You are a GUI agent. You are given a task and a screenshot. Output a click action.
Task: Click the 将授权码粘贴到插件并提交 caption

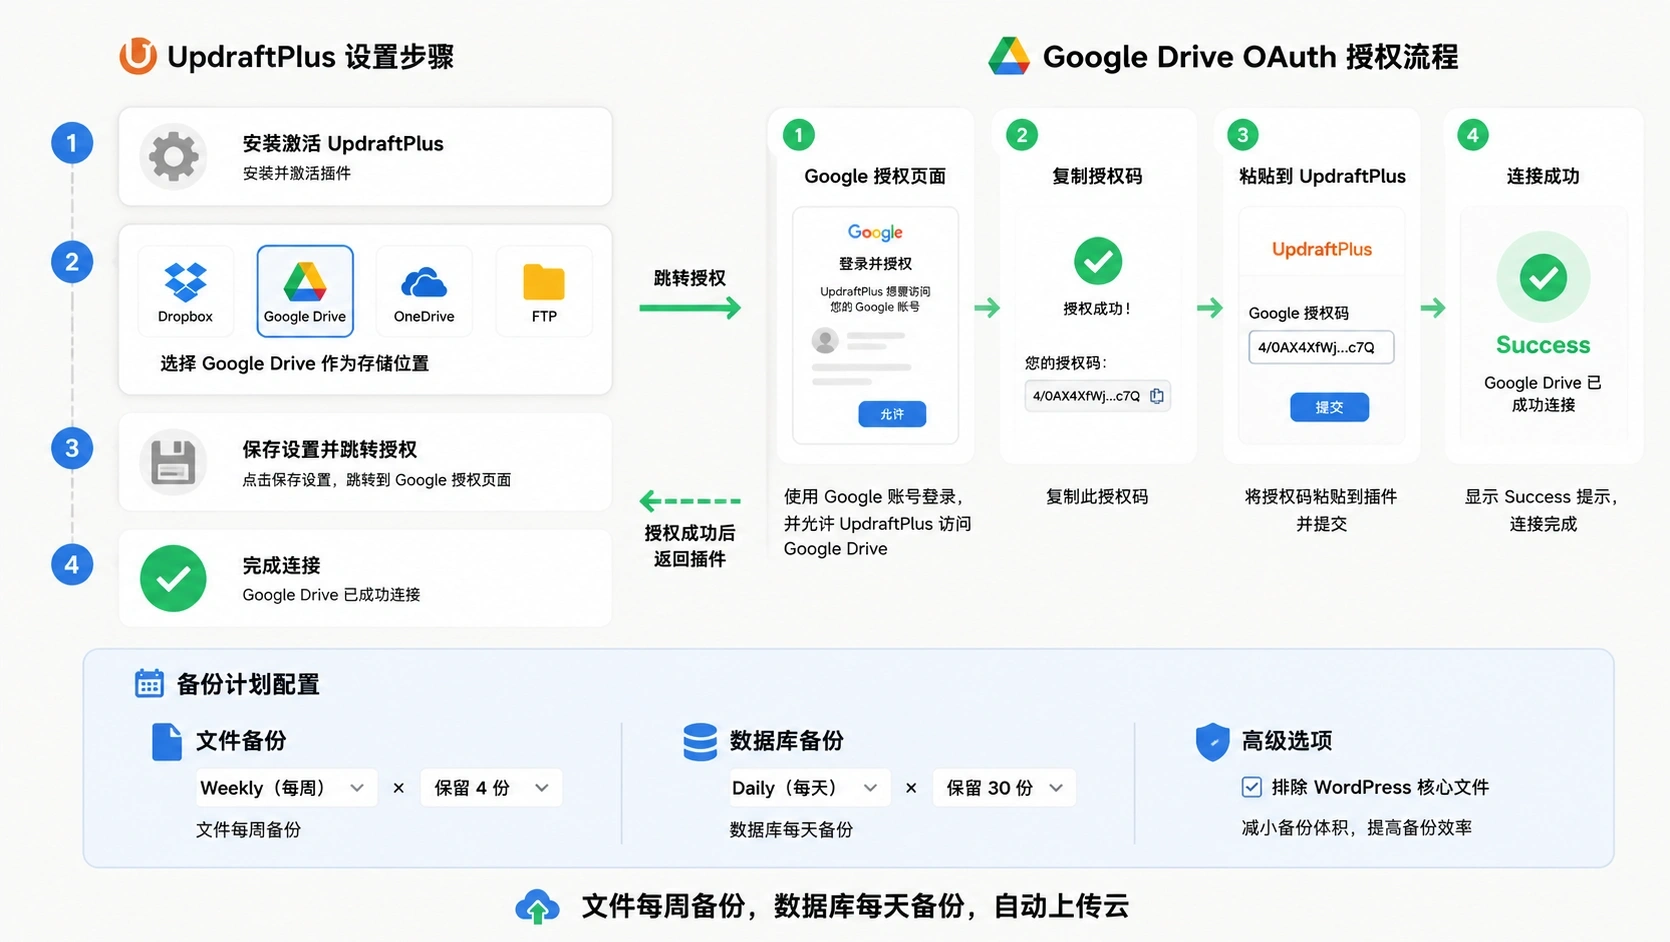point(1321,510)
